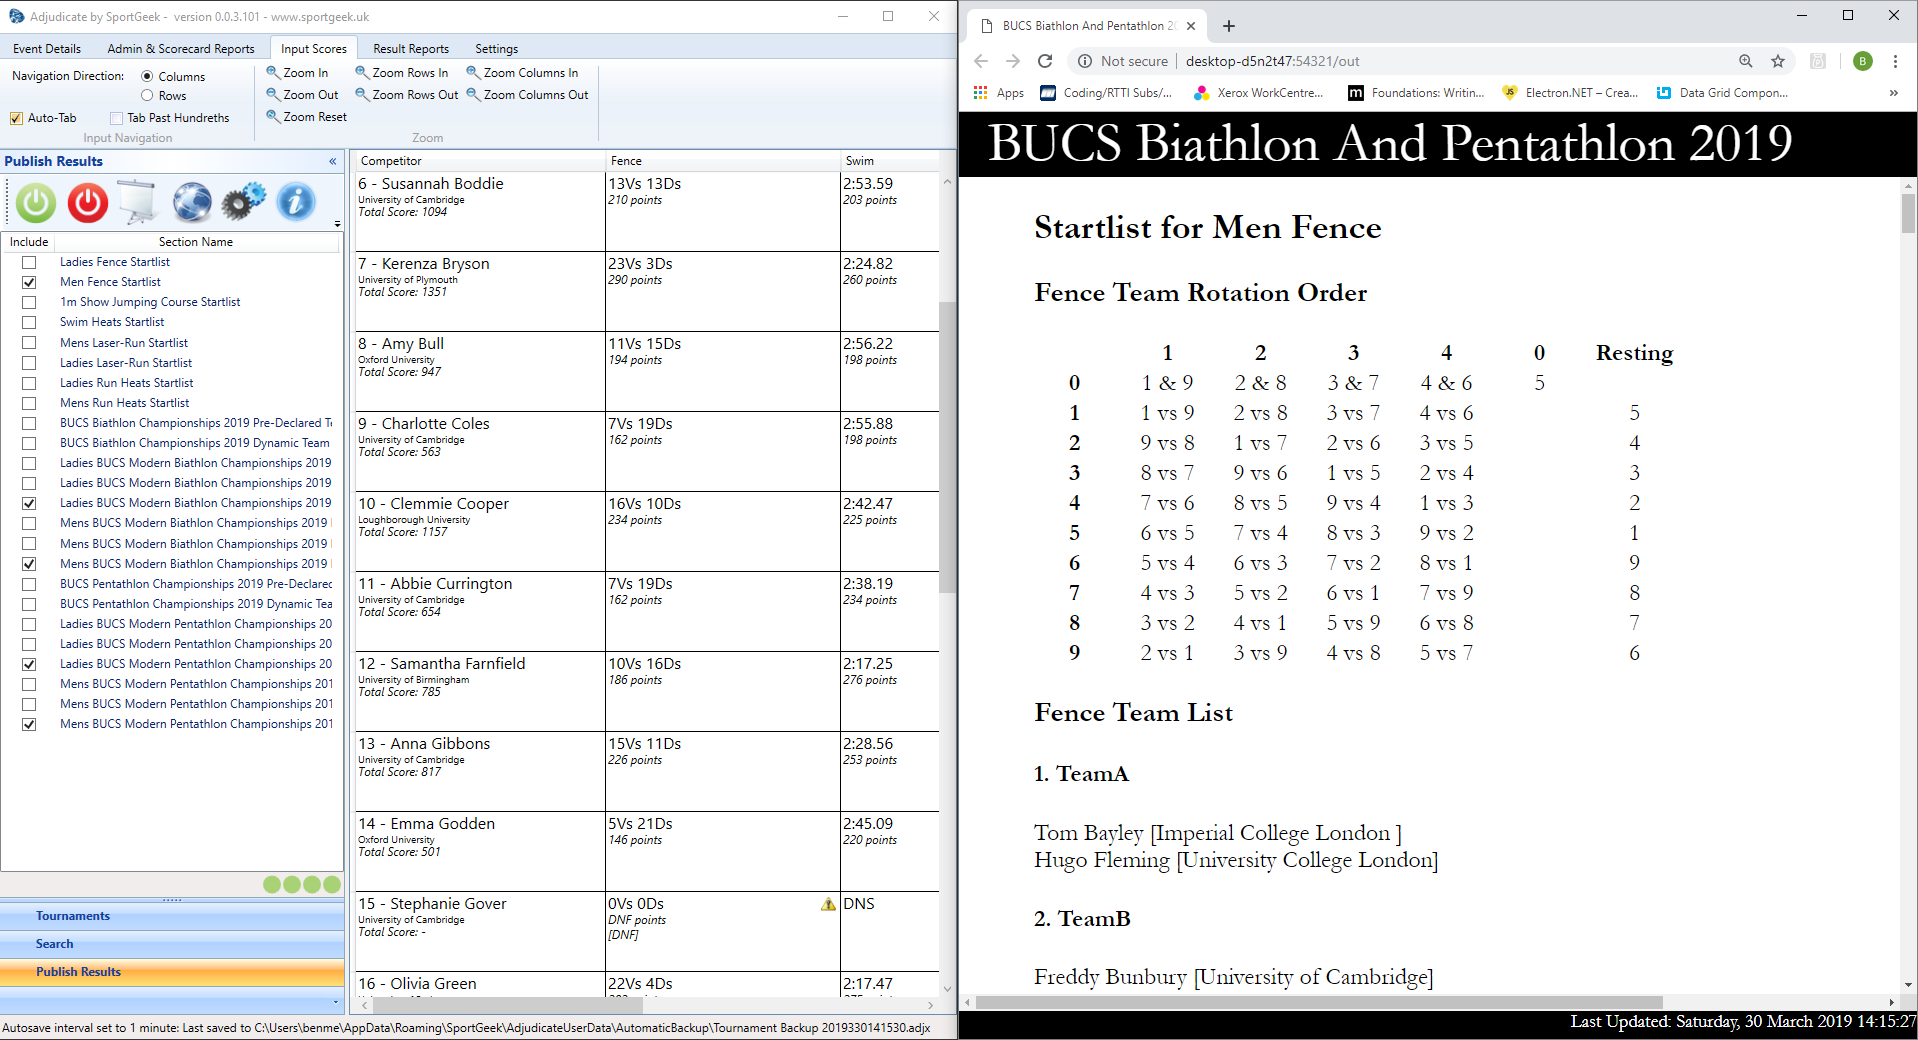Click Kerenza Bryson's swim time 2:24.82
Viewport: 1918px width, 1040px height.
868,264
